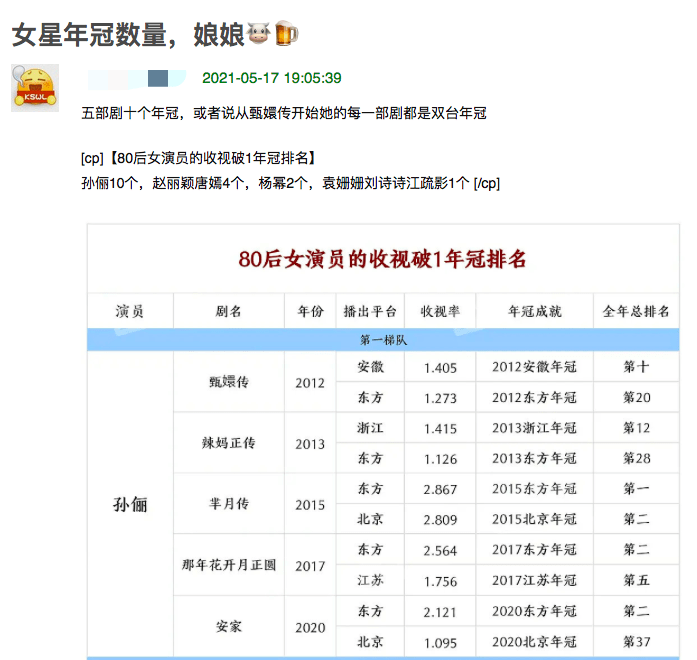Click the year cell 2017
697x660 pixels.
click(310, 566)
